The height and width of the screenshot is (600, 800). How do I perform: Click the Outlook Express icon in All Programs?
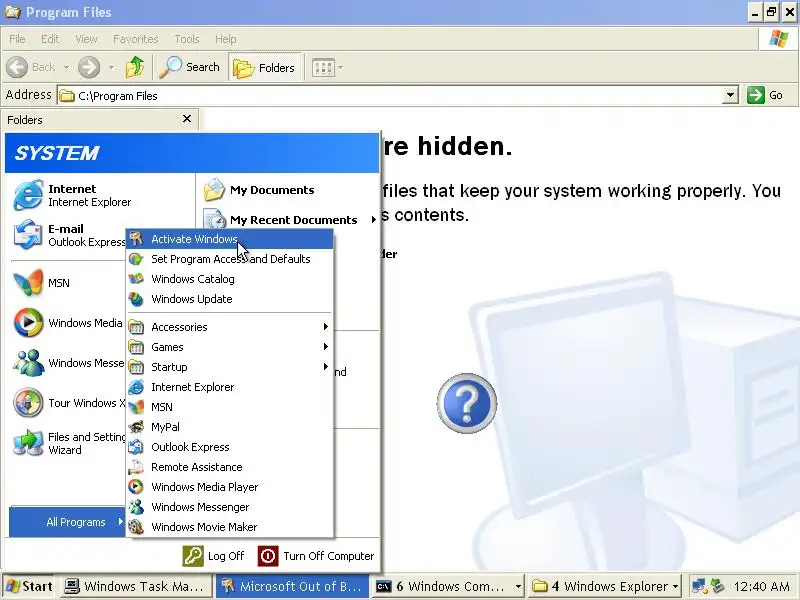click(x=136, y=447)
